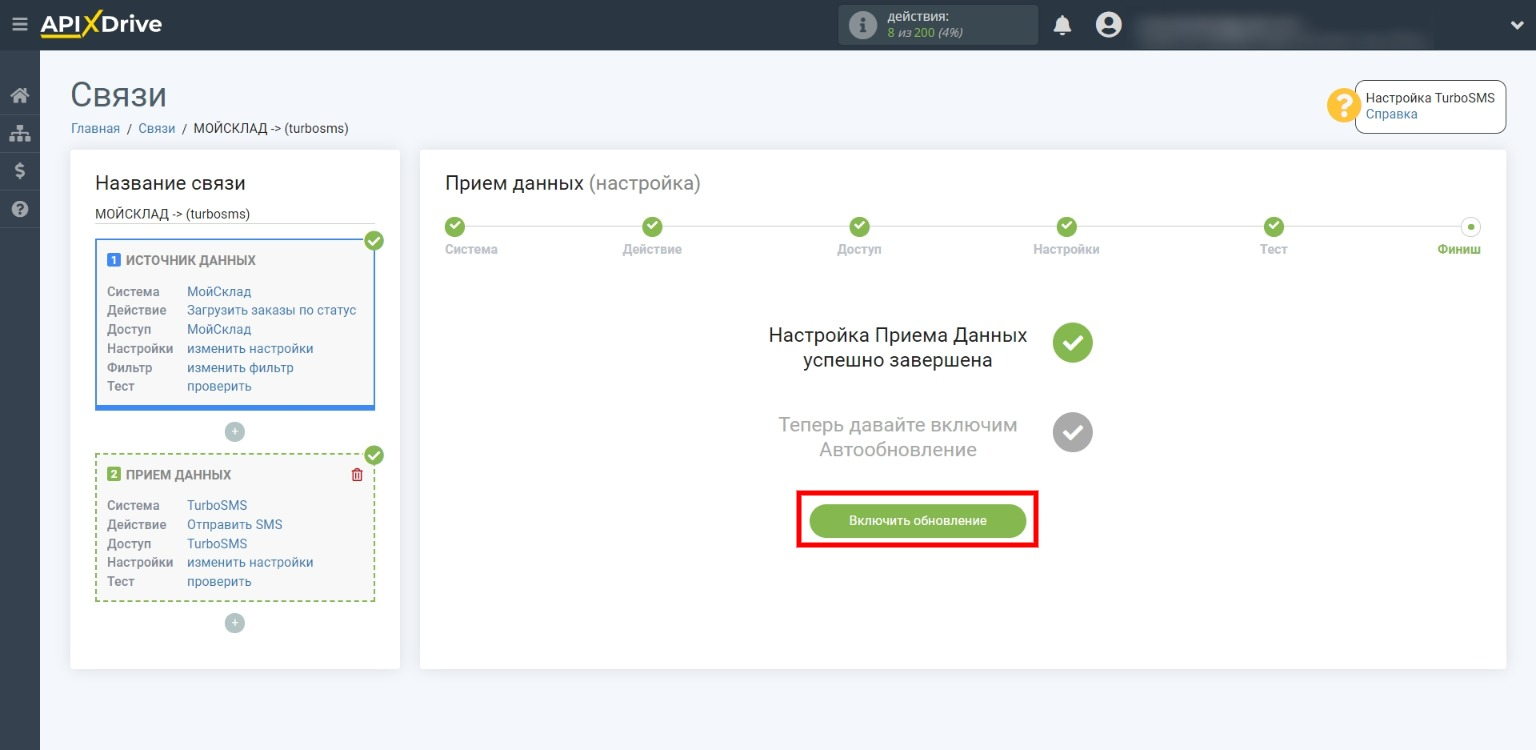
Task: Open МойСклад access link in source block
Action: click(219, 329)
